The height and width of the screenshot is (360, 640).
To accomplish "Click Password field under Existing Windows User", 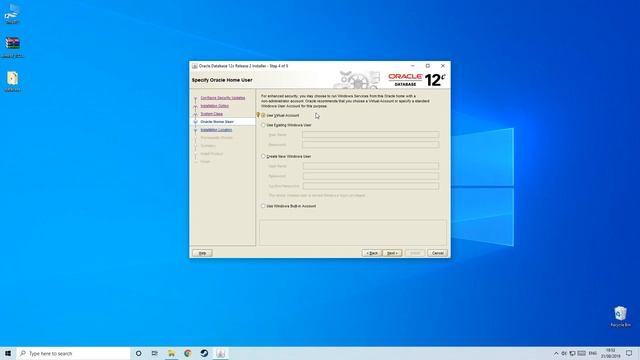I will (x=371, y=144).
